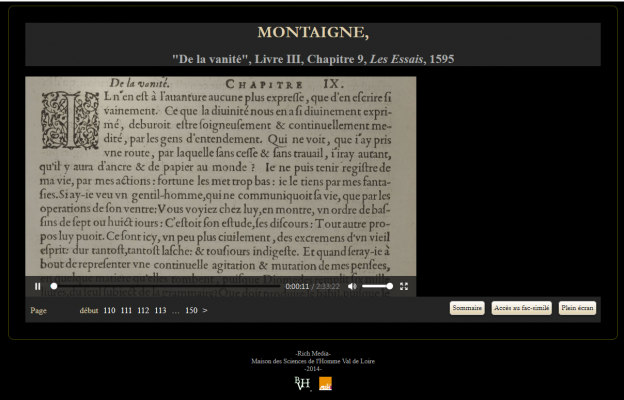Click the pagination ellipsis
The image size is (624, 400).
point(176,311)
